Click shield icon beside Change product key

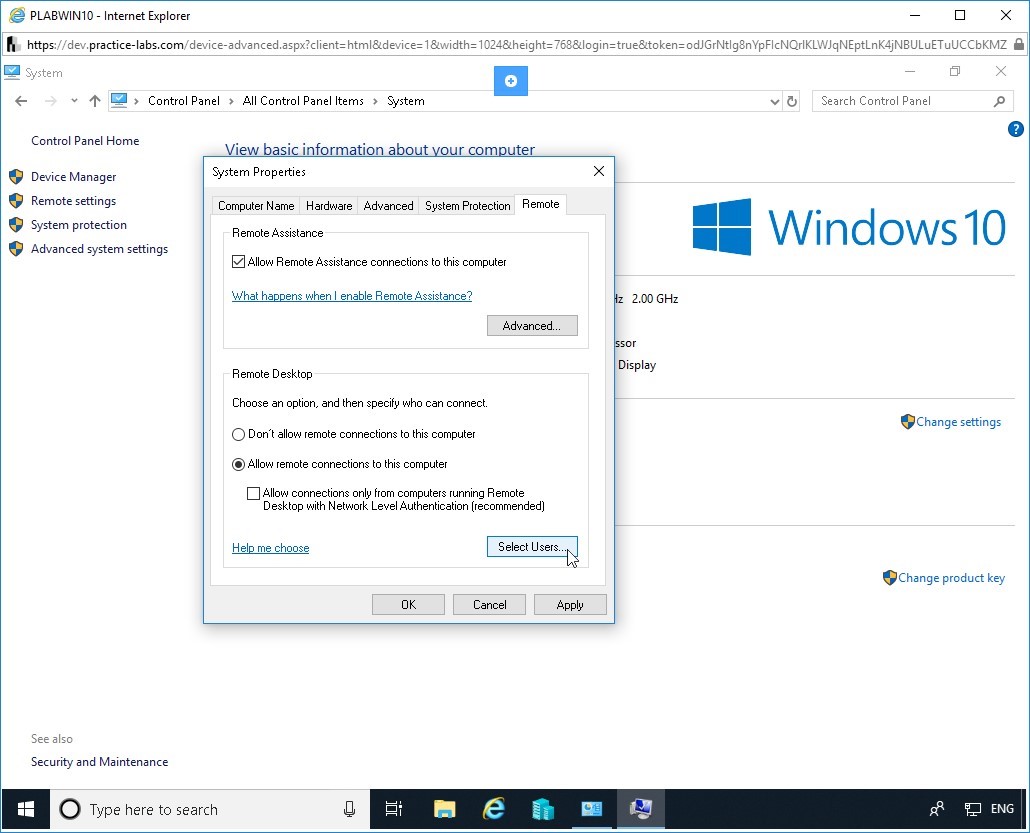(x=889, y=577)
